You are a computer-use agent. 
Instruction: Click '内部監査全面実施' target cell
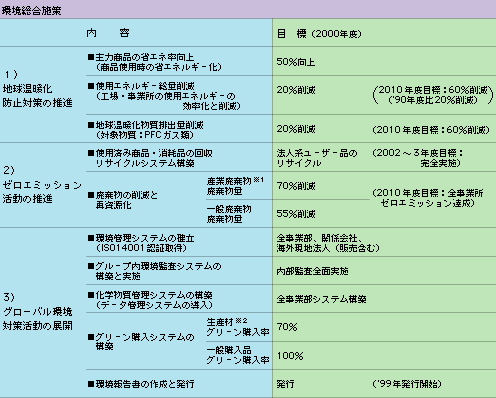312,271
